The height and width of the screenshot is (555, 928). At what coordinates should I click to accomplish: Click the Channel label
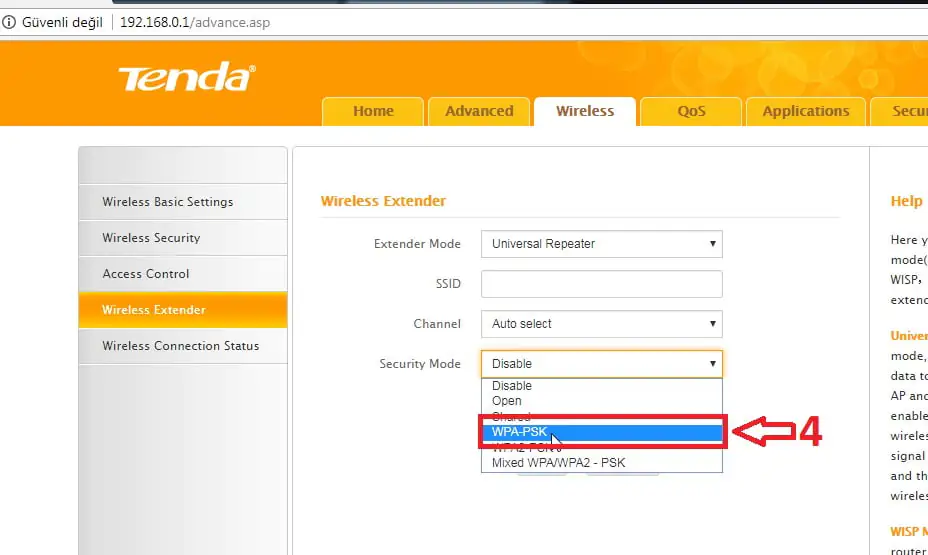[x=437, y=324]
